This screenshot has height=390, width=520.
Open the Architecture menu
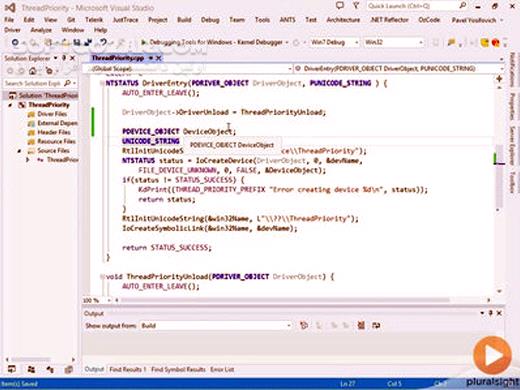click(343, 20)
